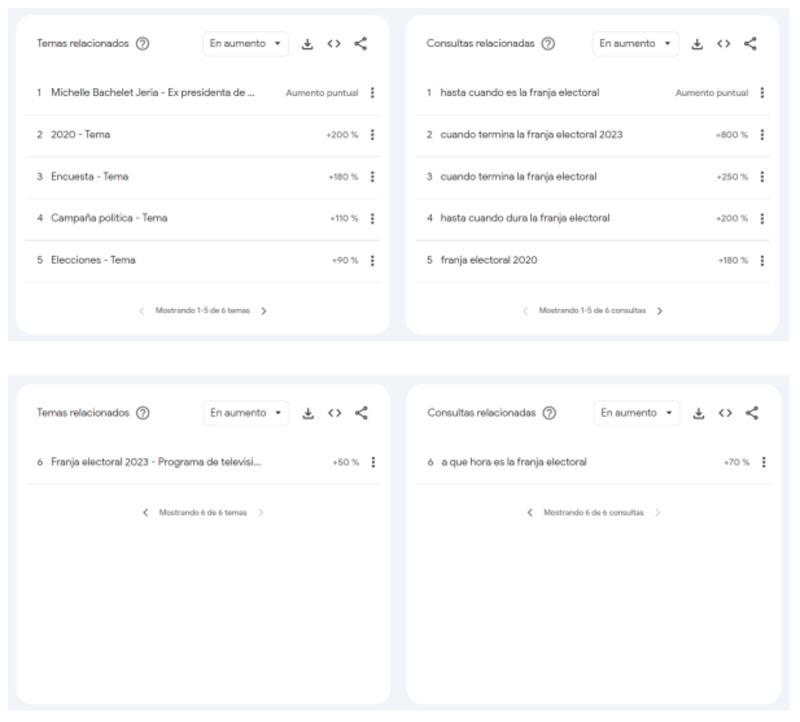The width and height of the screenshot is (800, 722).
Task: Download the panel containing a que hora query
Action: (x=698, y=413)
